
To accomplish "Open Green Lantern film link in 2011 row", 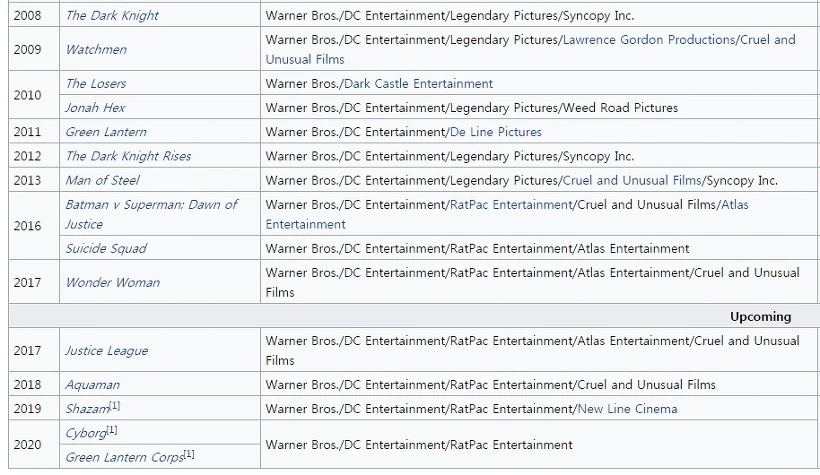I will (x=106, y=132).
